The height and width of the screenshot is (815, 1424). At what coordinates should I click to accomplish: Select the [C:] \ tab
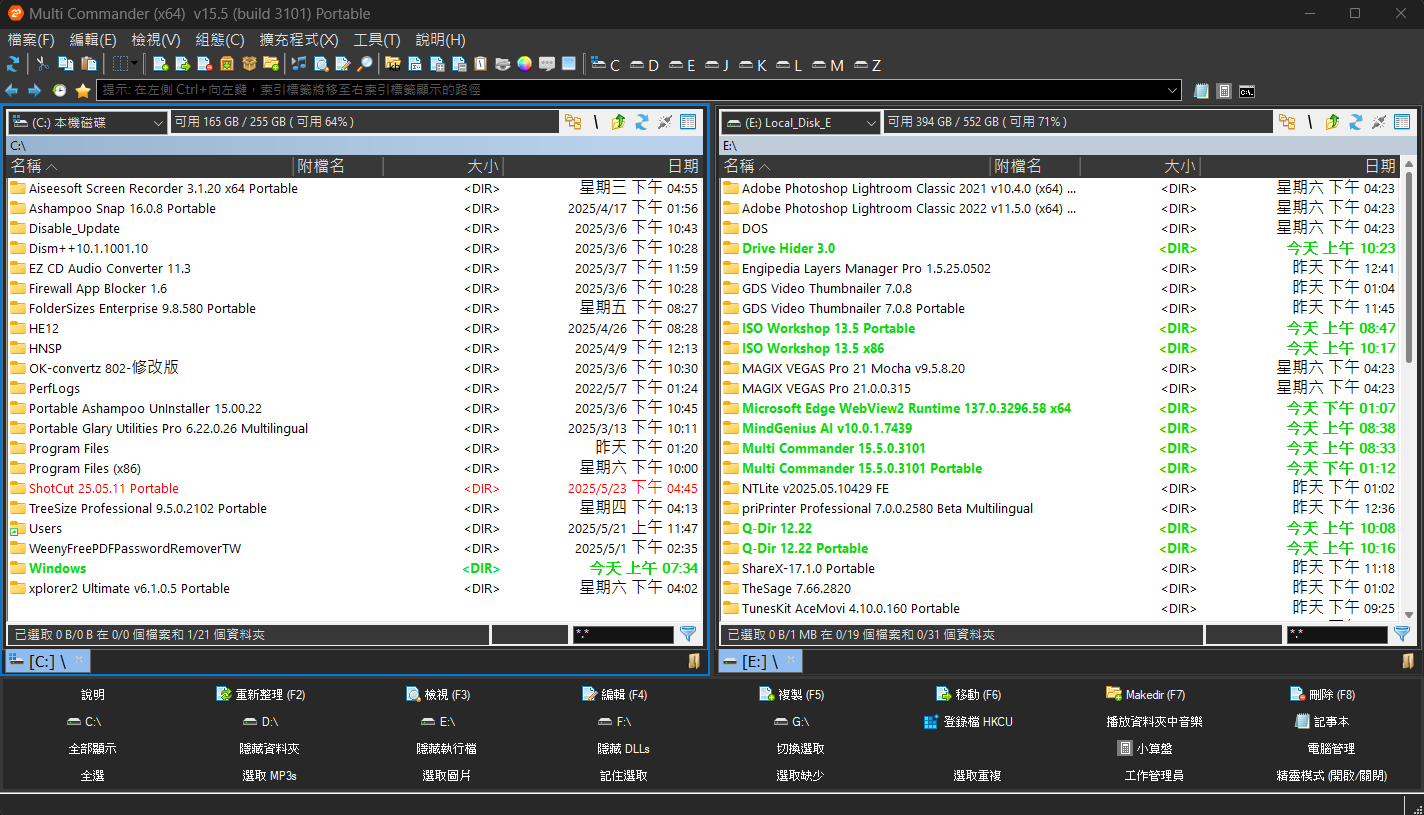(48, 661)
